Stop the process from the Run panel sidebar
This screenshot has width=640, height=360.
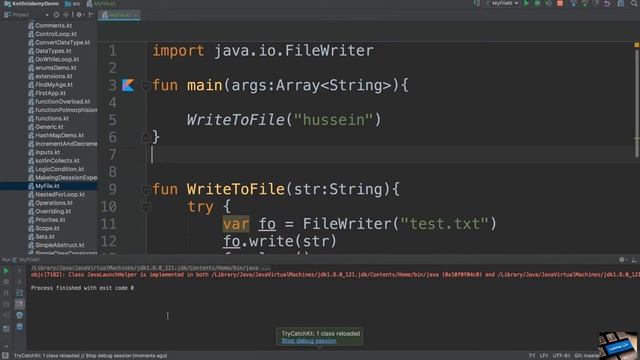(x=6, y=282)
